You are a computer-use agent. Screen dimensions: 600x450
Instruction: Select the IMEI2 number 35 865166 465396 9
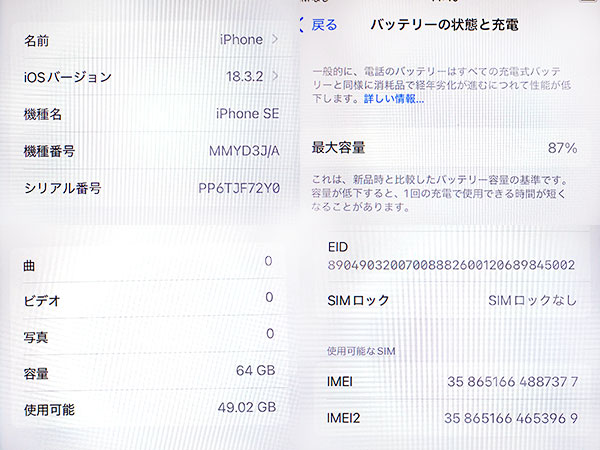[511, 418]
